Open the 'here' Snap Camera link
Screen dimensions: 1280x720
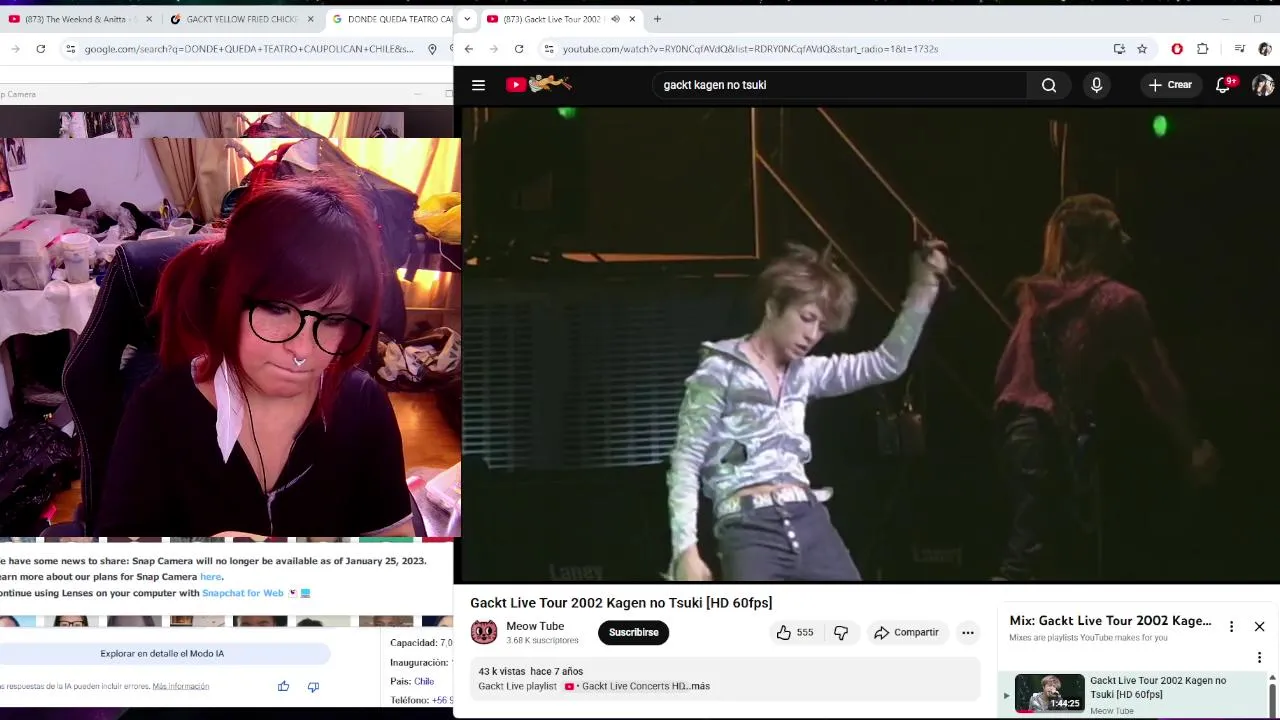[210, 577]
